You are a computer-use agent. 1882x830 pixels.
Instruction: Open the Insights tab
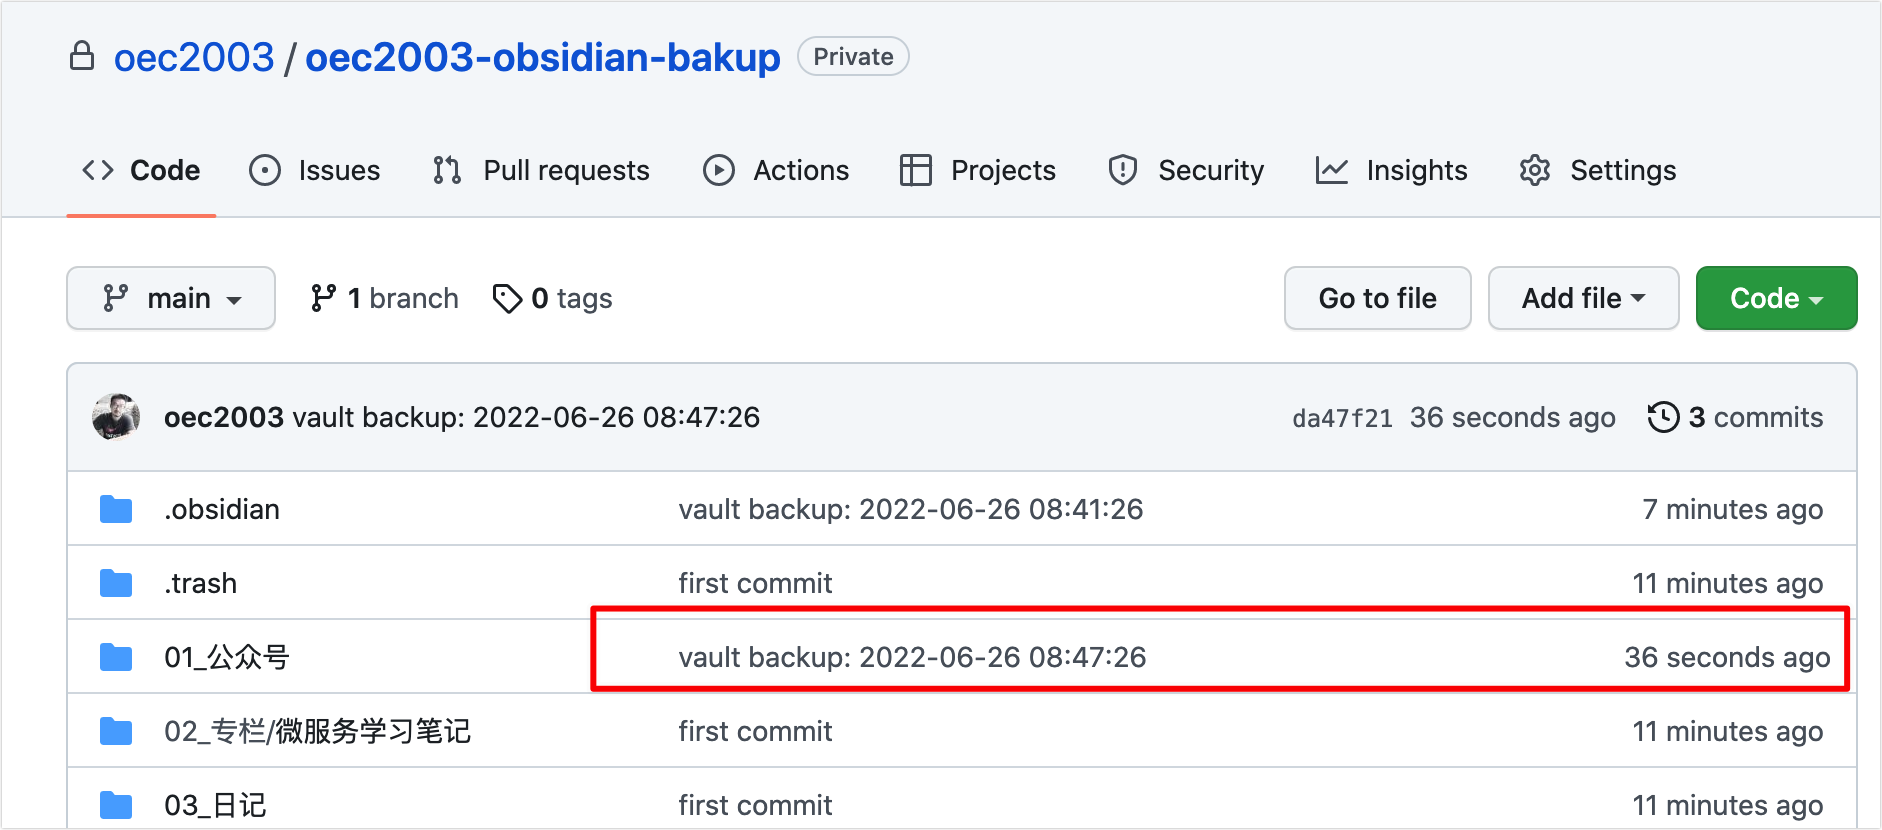coord(1392,170)
